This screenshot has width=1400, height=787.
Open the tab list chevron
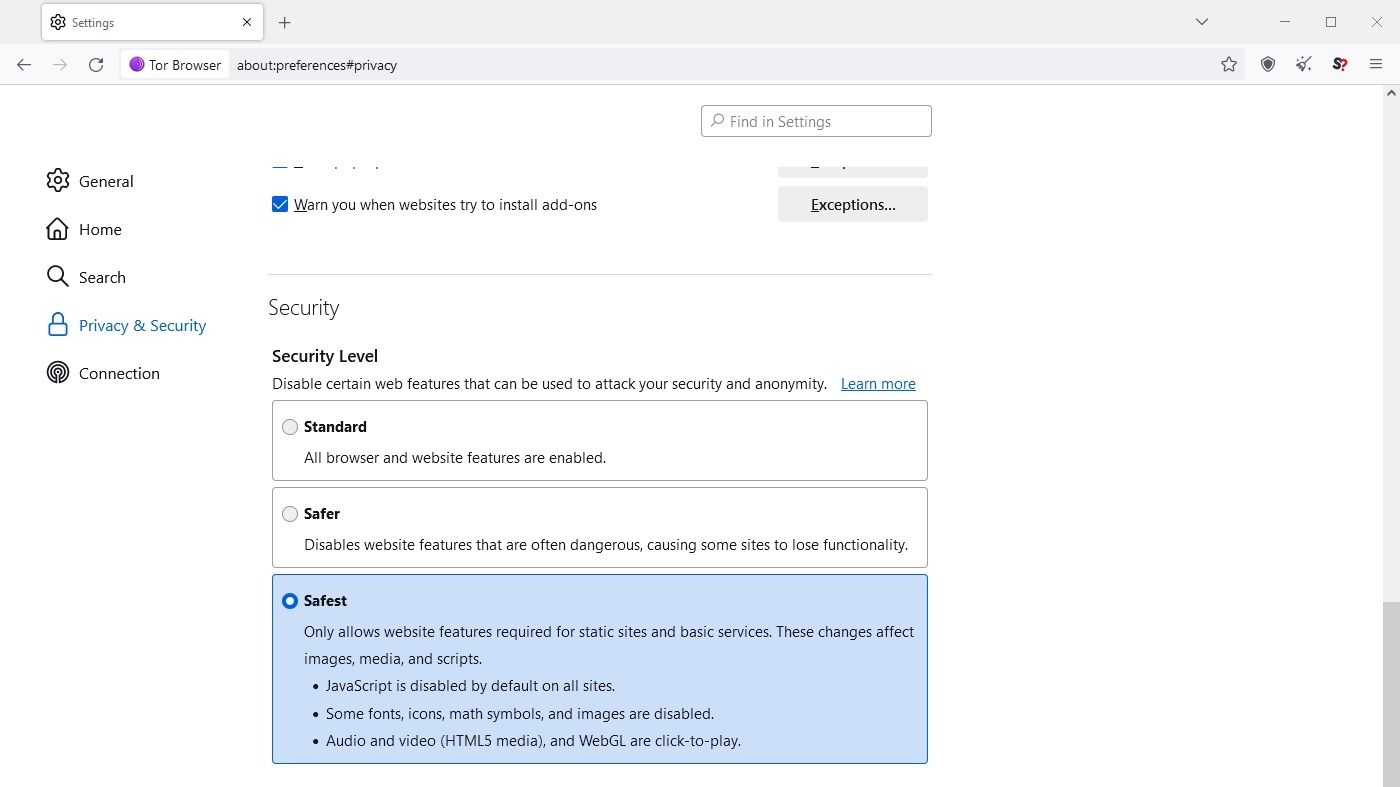tap(1201, 21)
